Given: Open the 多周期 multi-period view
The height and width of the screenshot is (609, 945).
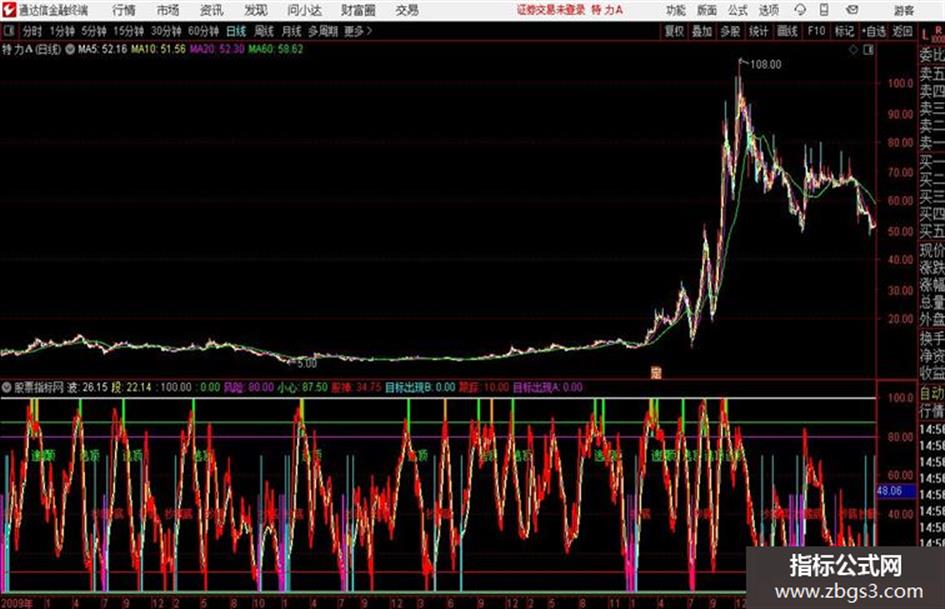Looking at the screenshot, I should click(323, 31).
